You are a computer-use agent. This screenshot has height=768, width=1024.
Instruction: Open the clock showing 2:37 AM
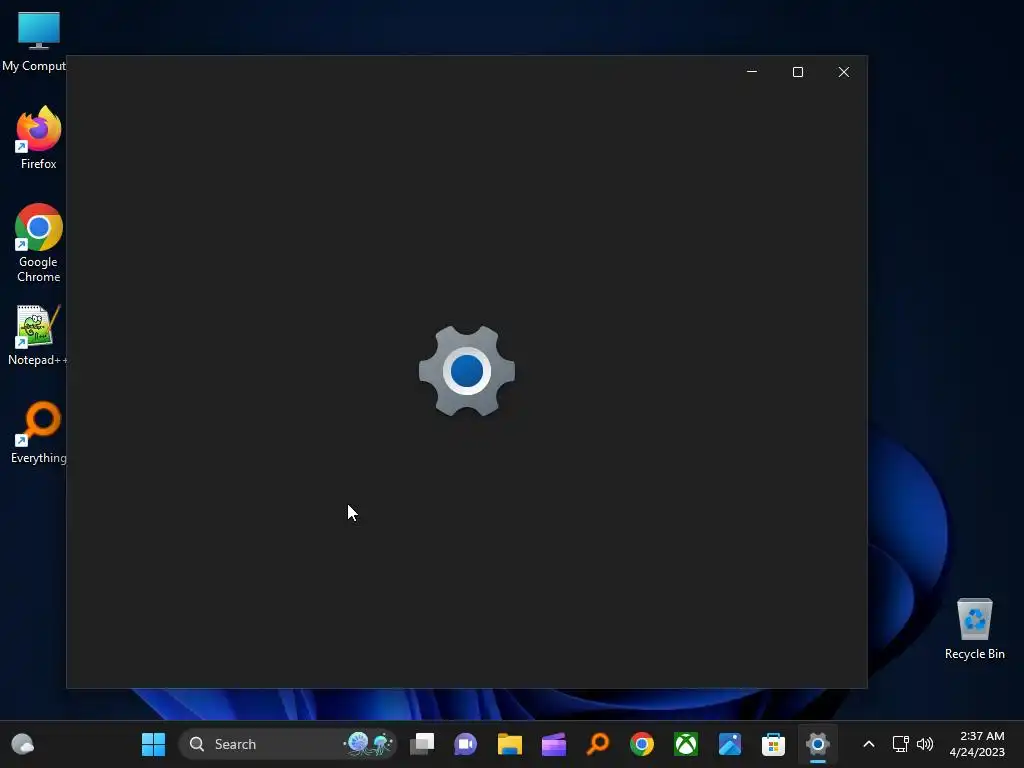click(977, 744)
